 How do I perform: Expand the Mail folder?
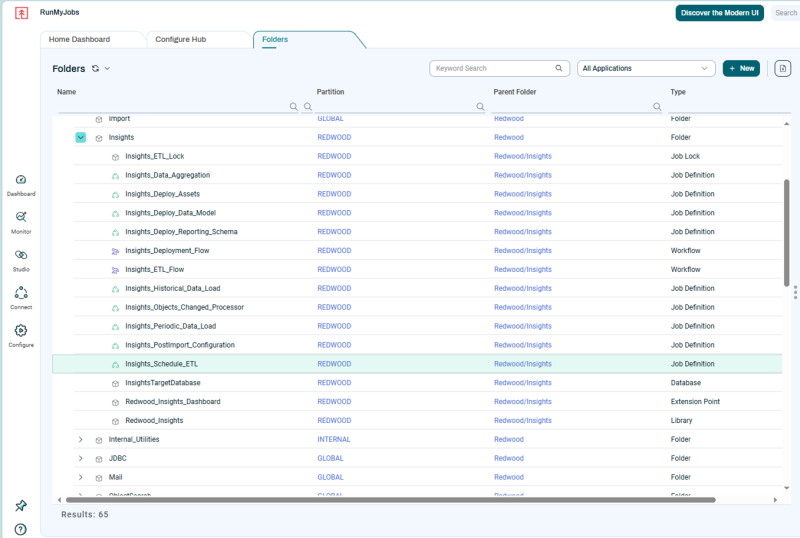pos(81,477)
